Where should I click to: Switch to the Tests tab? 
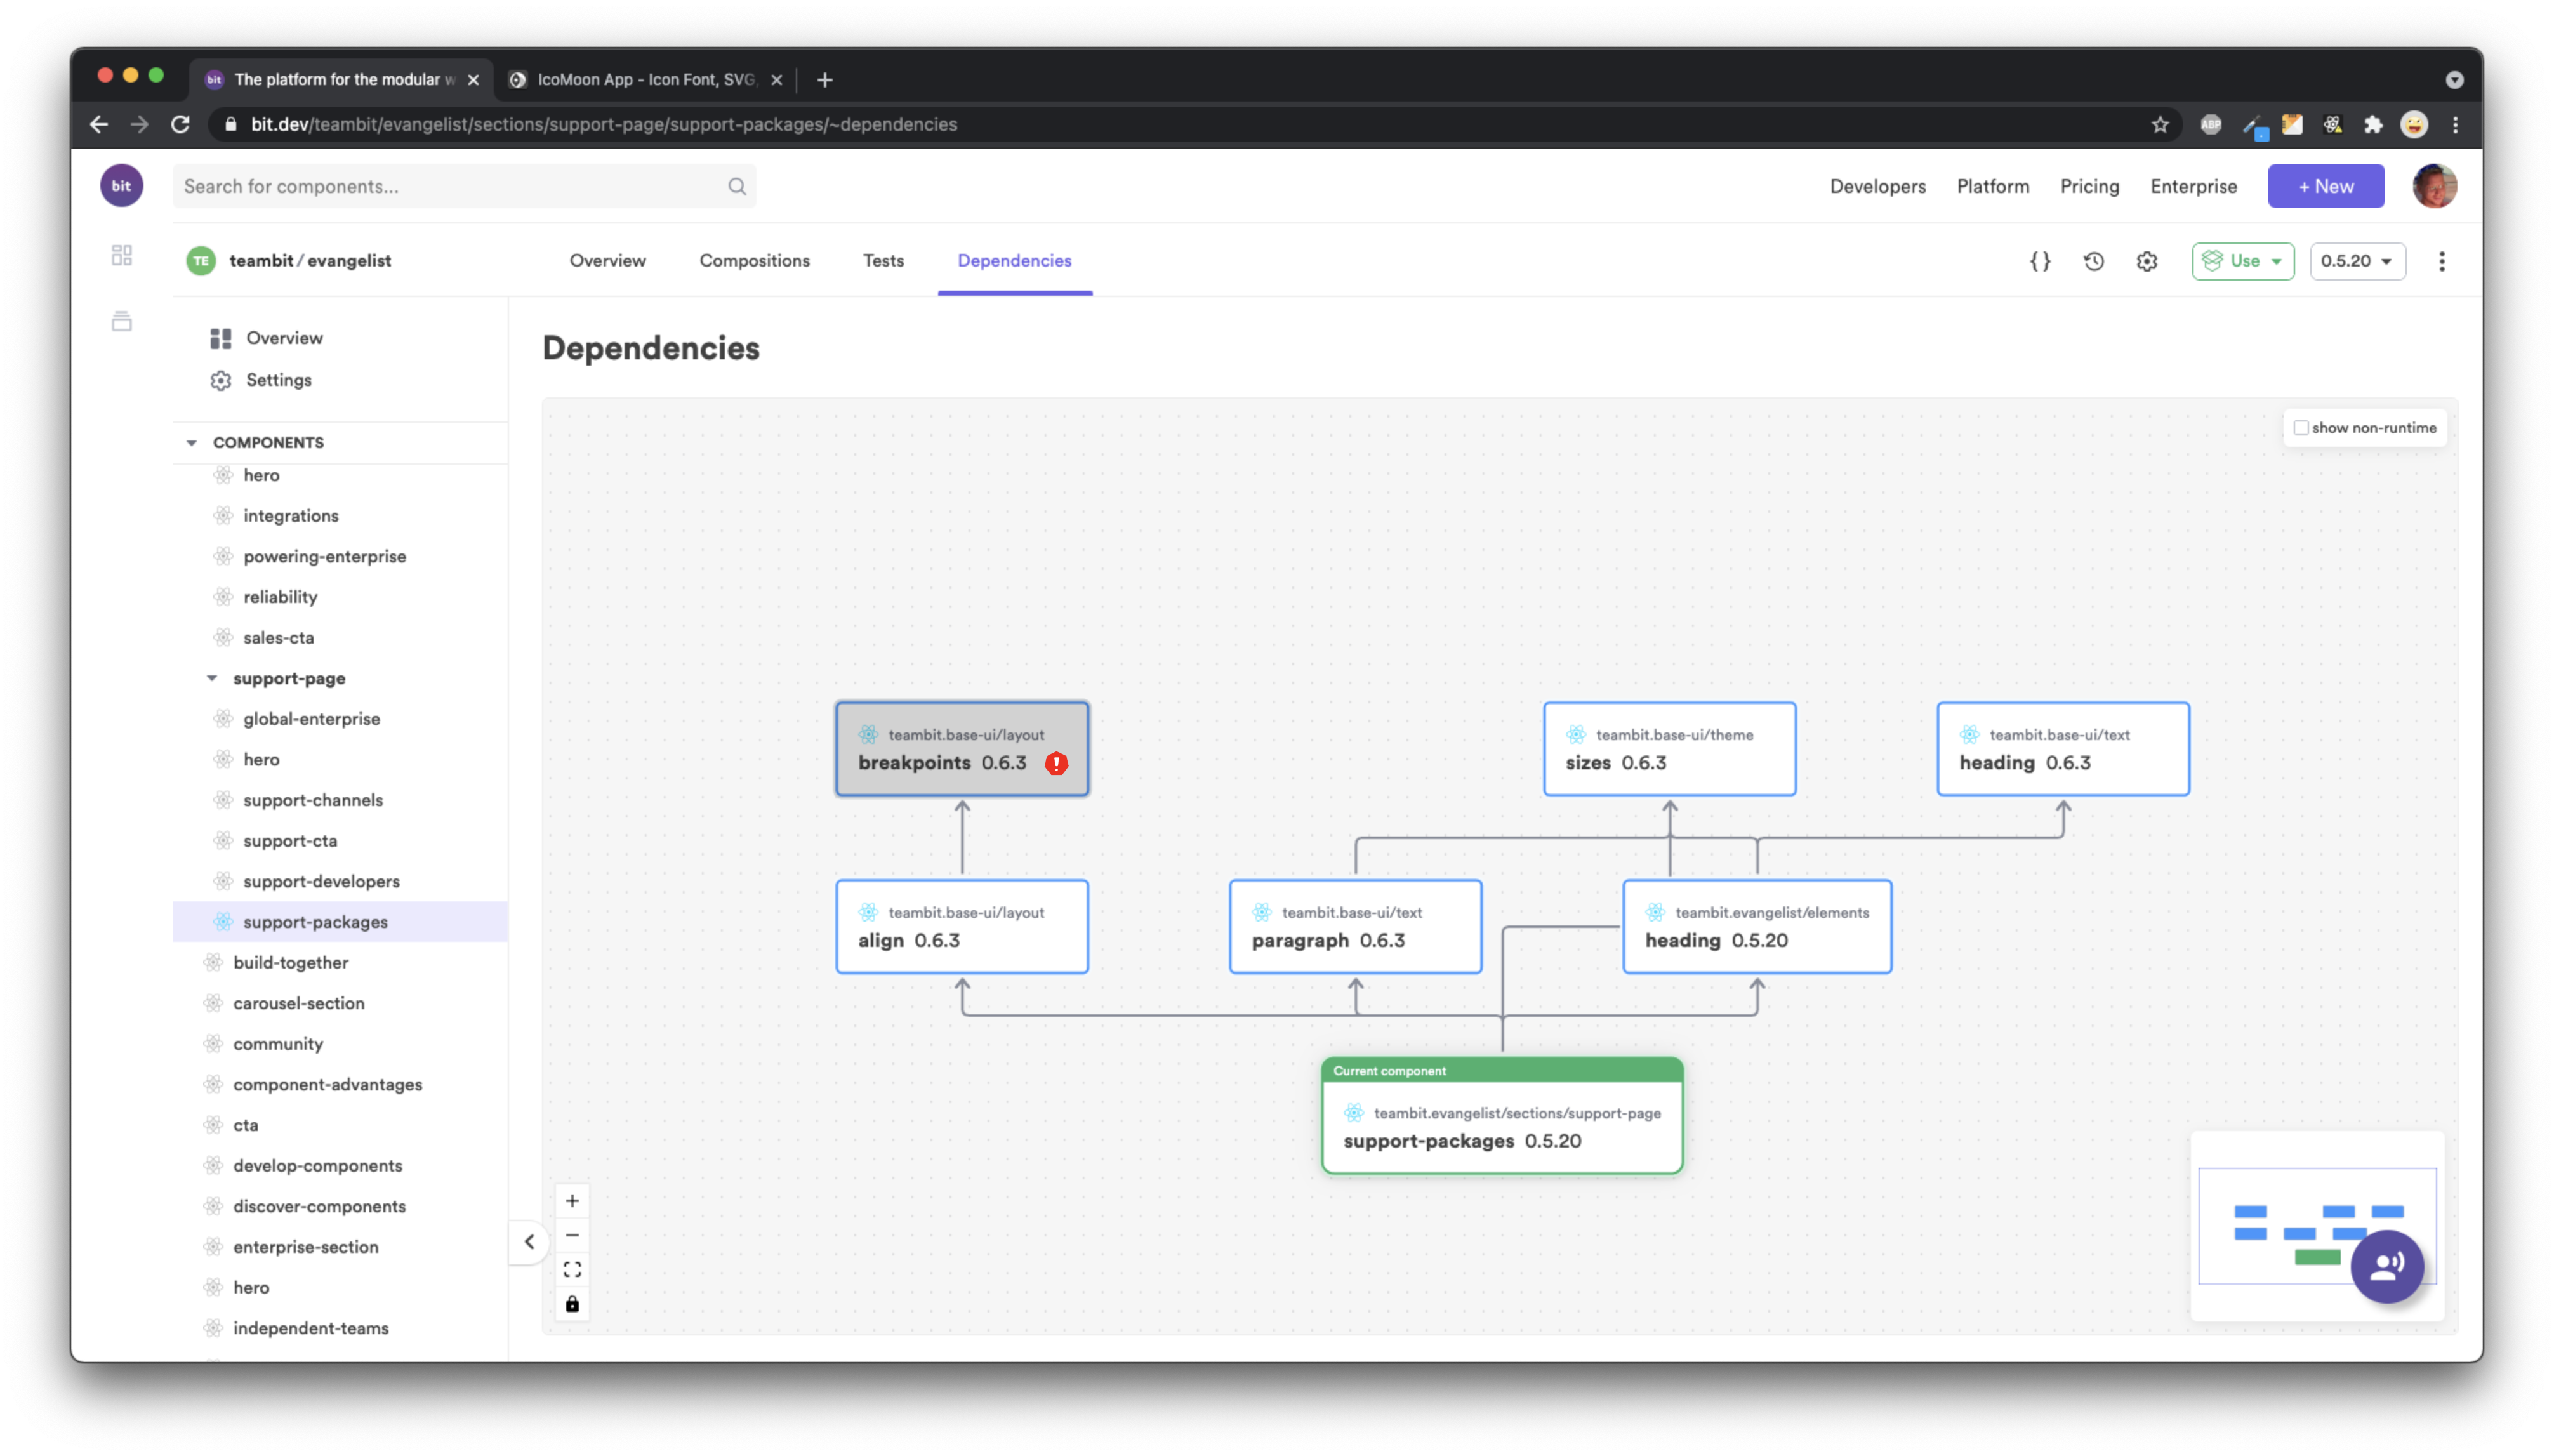[883, 260]
